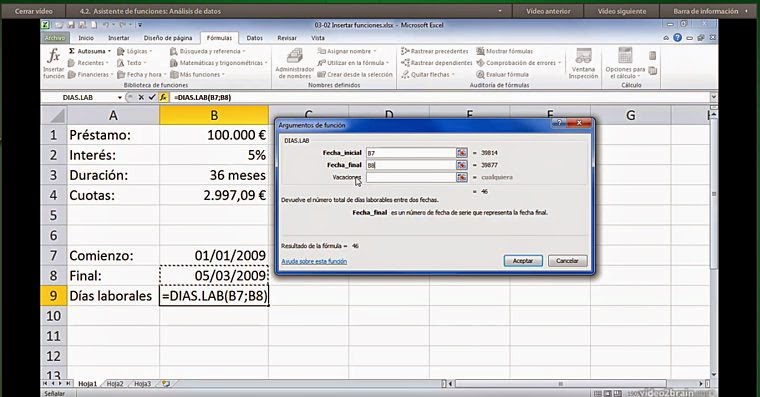Open Ventana Inspección
Viewport: 760px width, 397px height.
583,63
